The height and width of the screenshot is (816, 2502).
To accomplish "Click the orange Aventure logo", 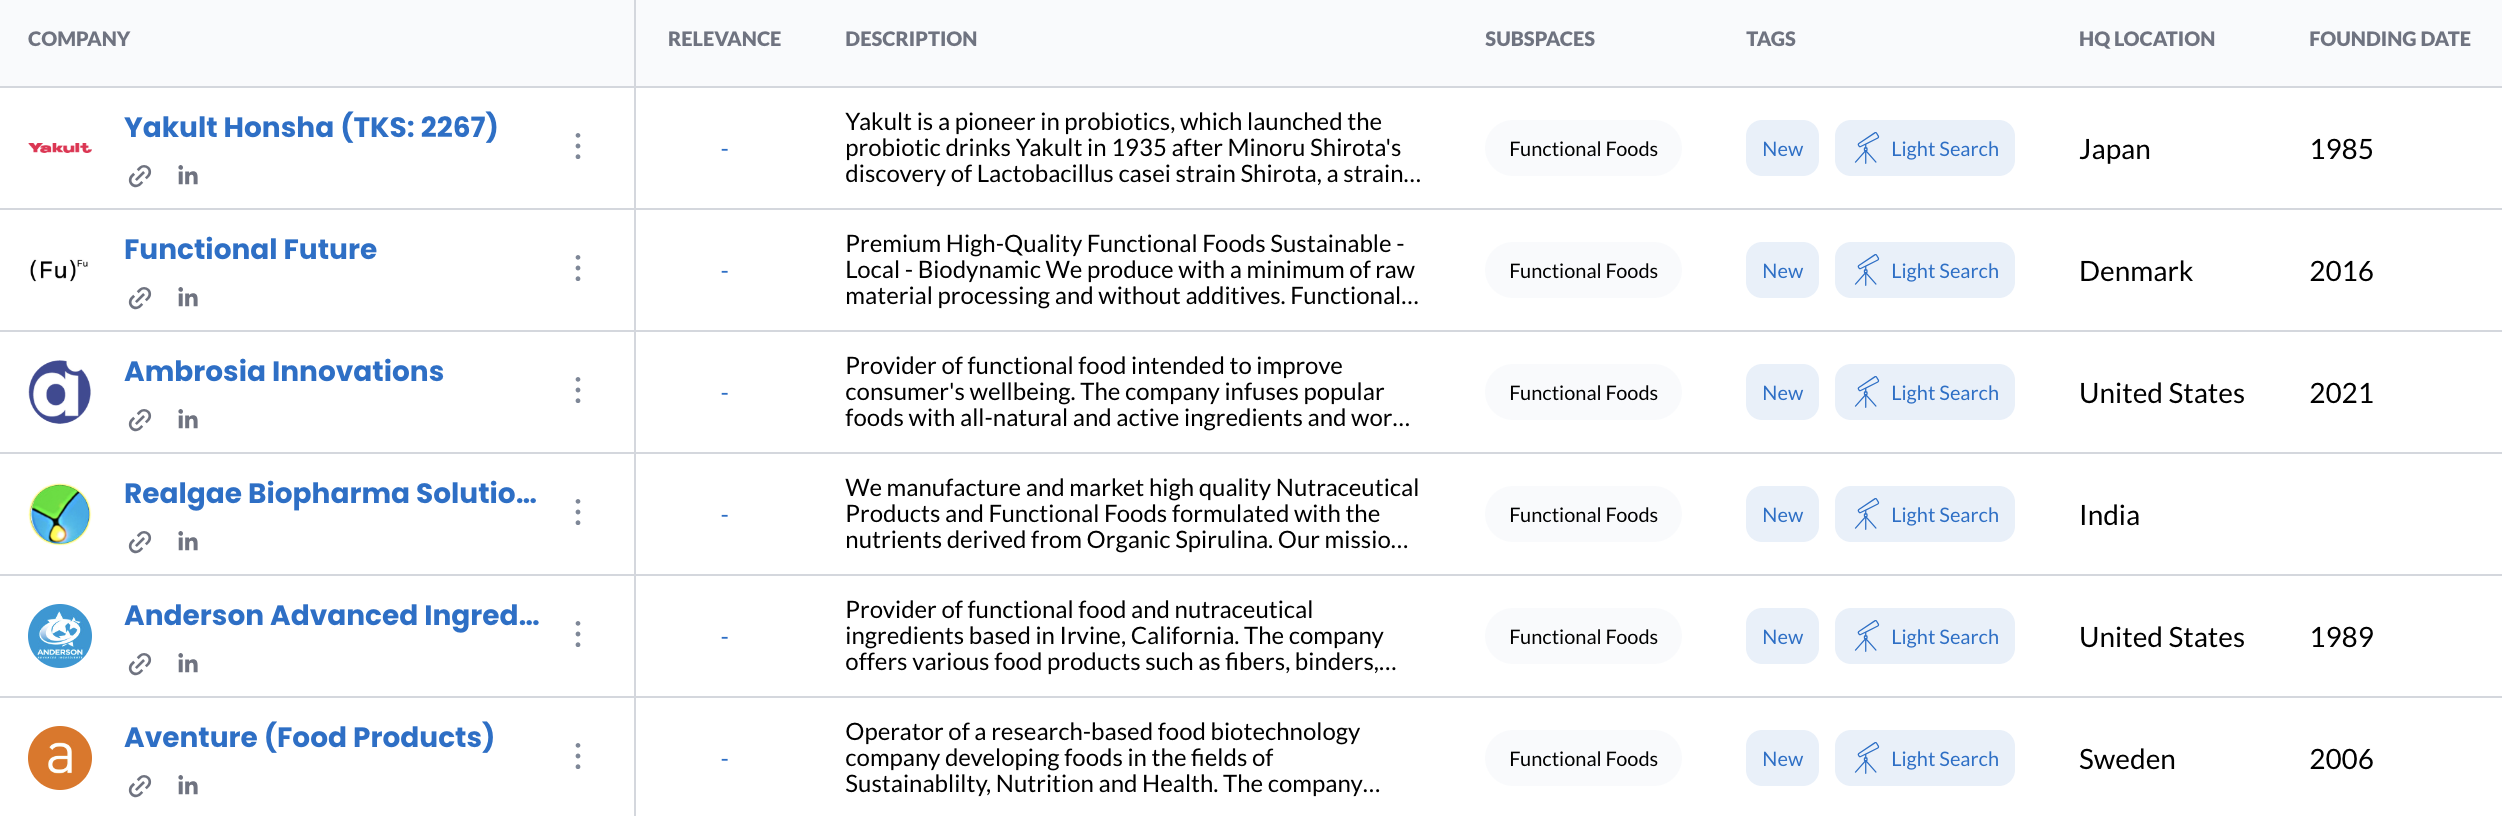I will [60, 758].
